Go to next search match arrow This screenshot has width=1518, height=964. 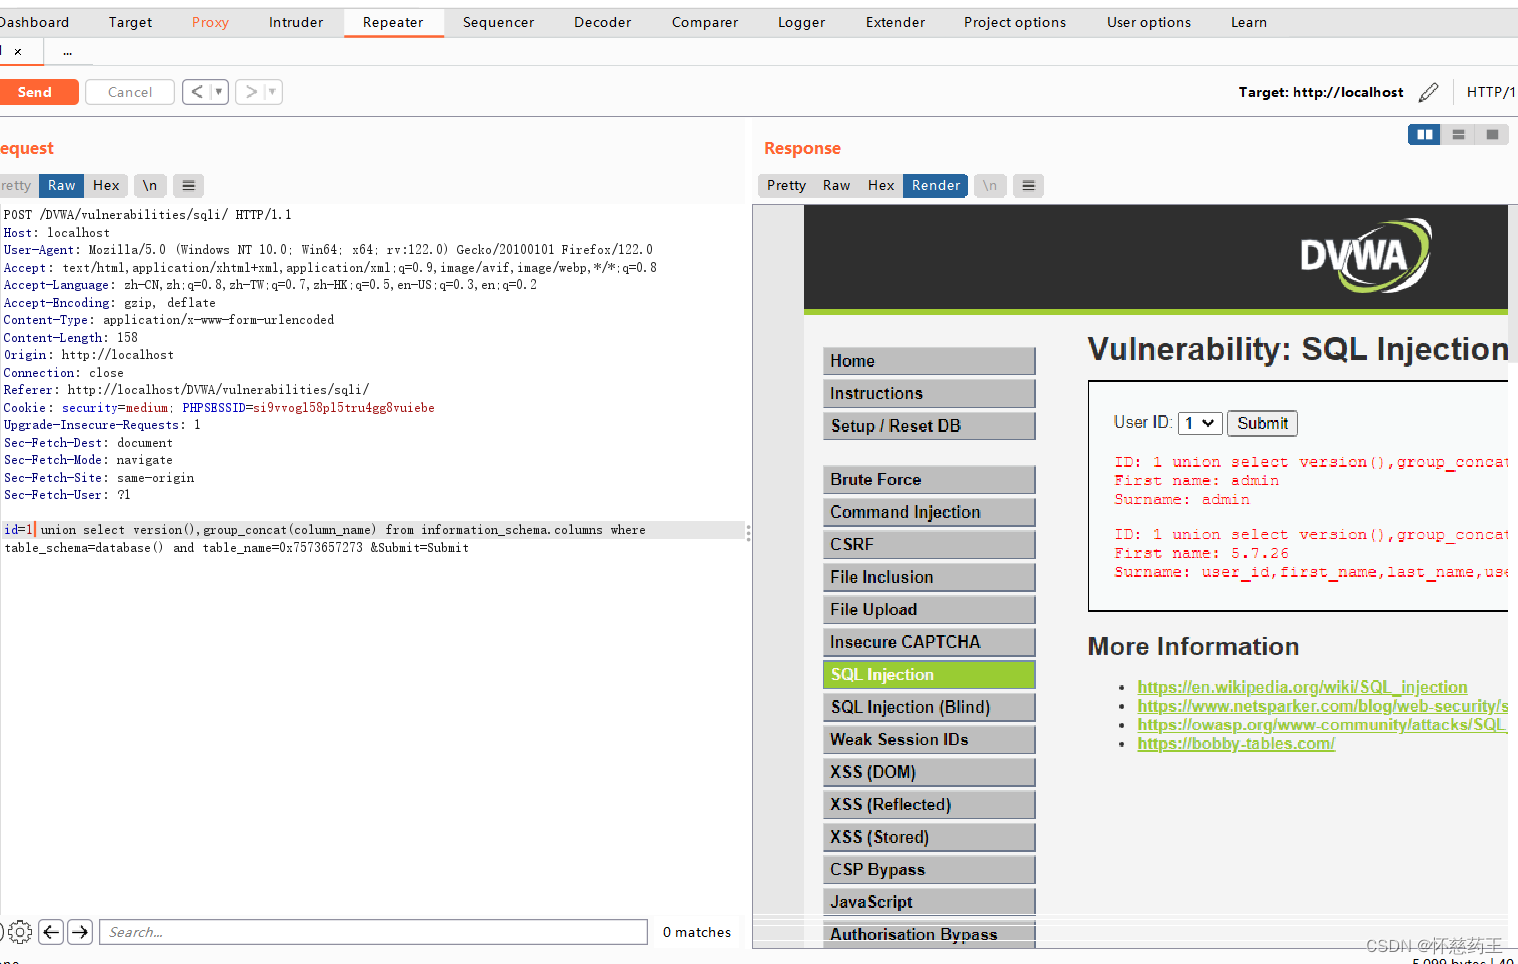[81, 932]
